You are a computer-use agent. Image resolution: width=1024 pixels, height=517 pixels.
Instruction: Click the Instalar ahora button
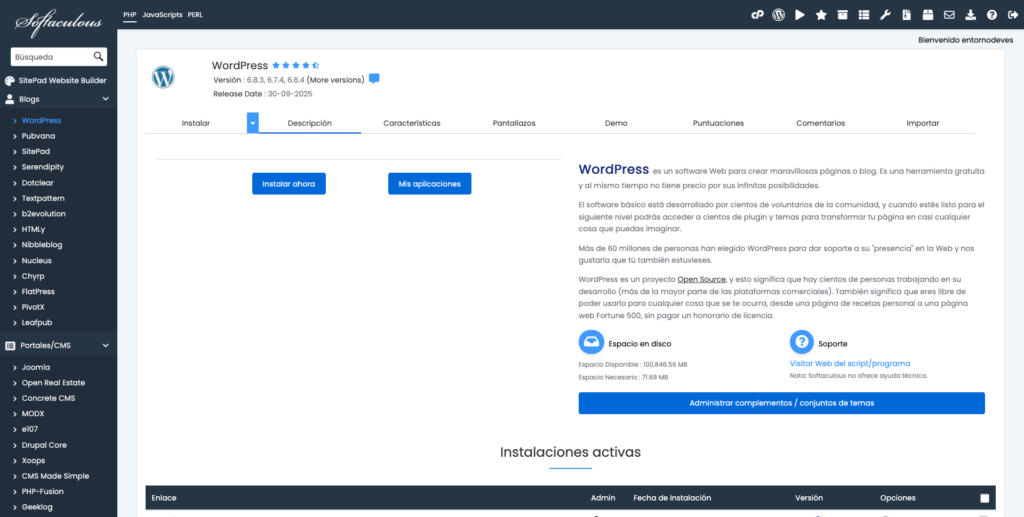tap(289, 184)
